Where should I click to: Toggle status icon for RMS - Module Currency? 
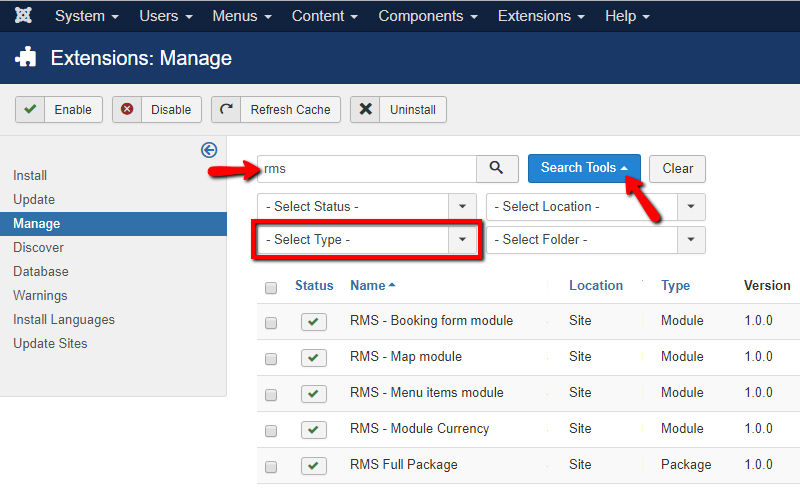tap(314, 430)
